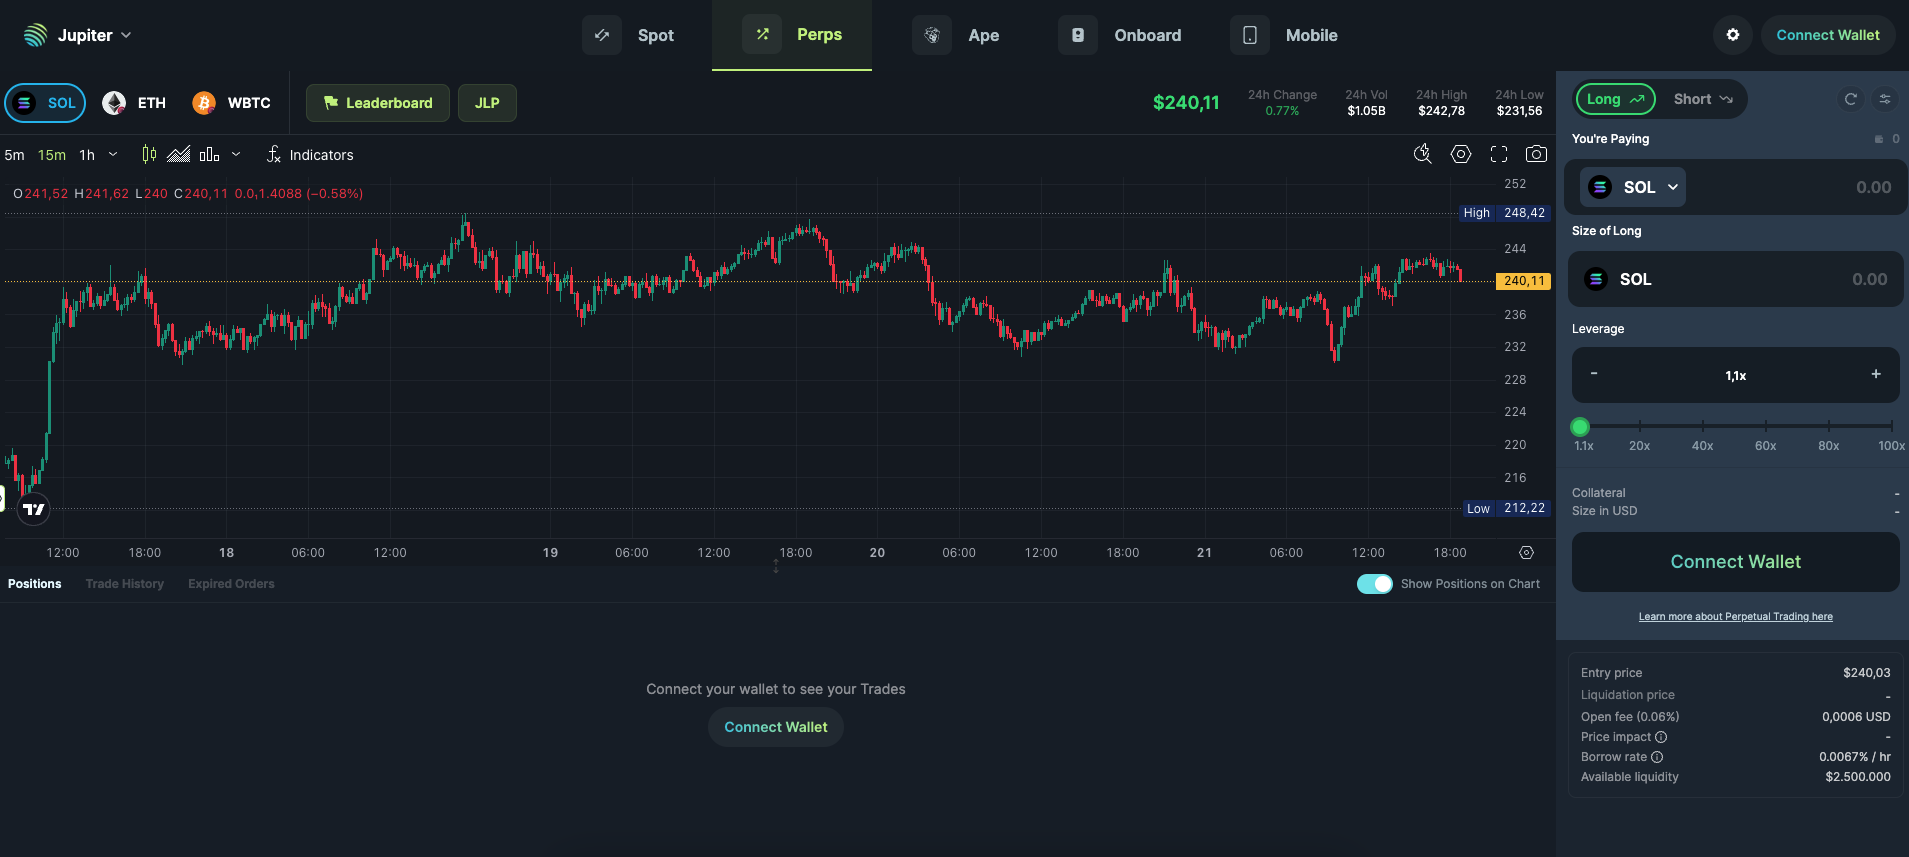1909x857 pixels.
Task: Click Connect Wallet in the header
Action: 1828,35
